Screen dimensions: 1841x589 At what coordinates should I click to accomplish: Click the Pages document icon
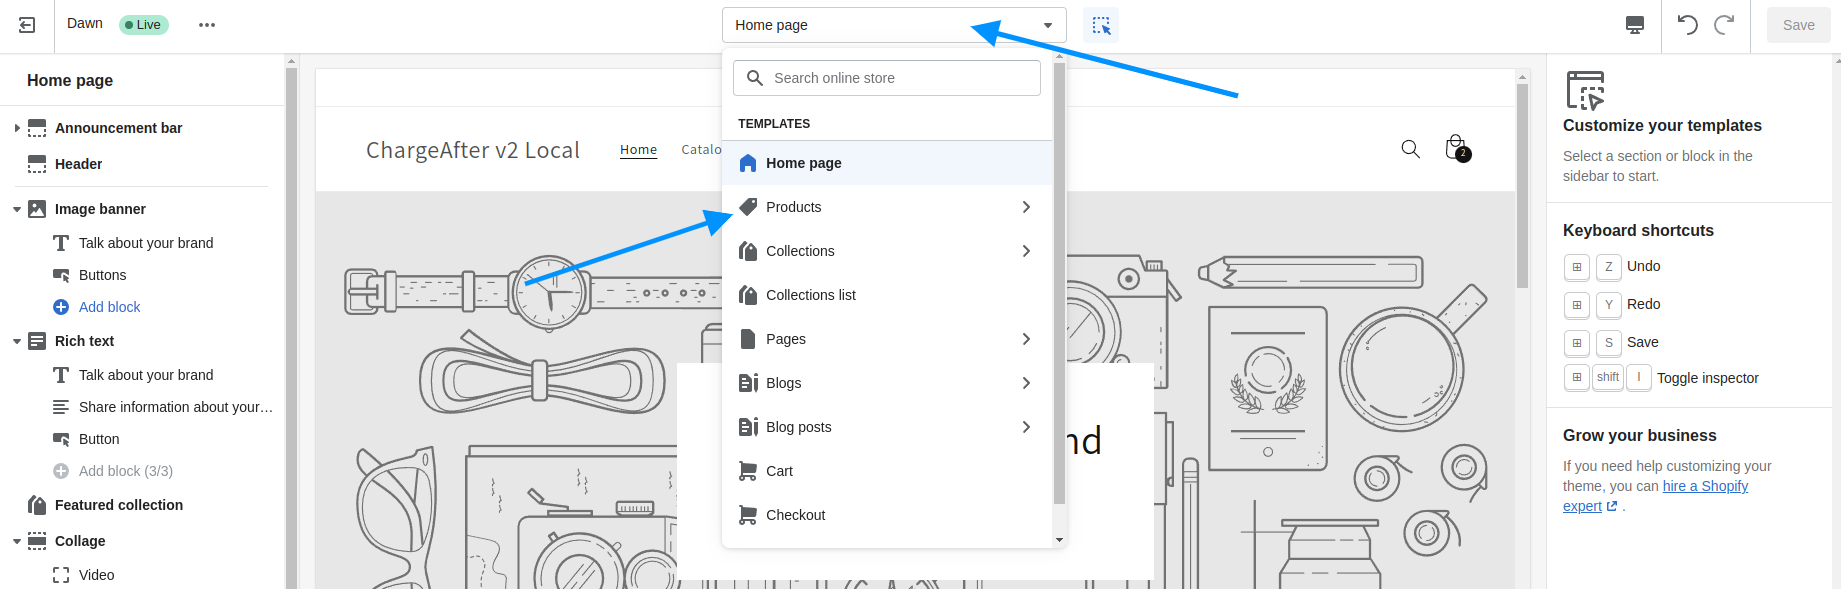tap(748, 339)
